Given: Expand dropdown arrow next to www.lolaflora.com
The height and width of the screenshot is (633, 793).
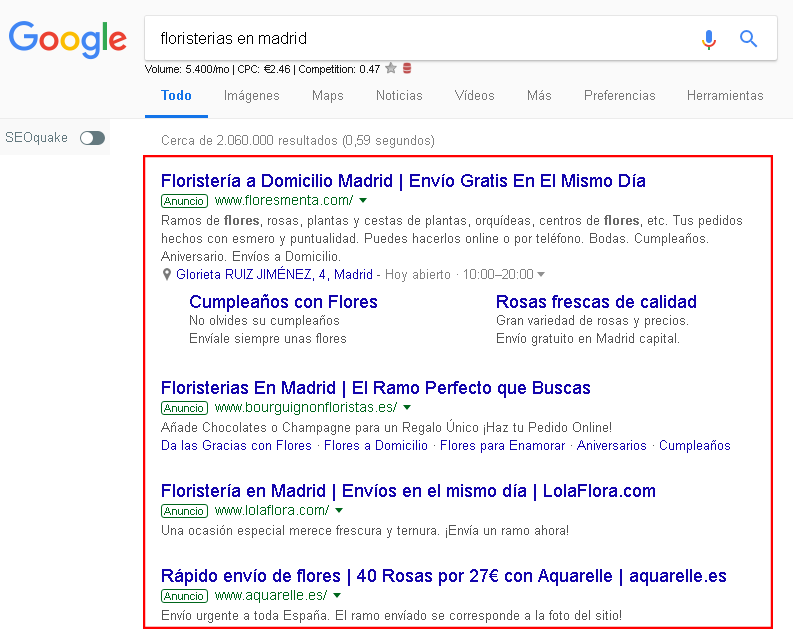Looking at the screenshot, I should pos(339,511).
